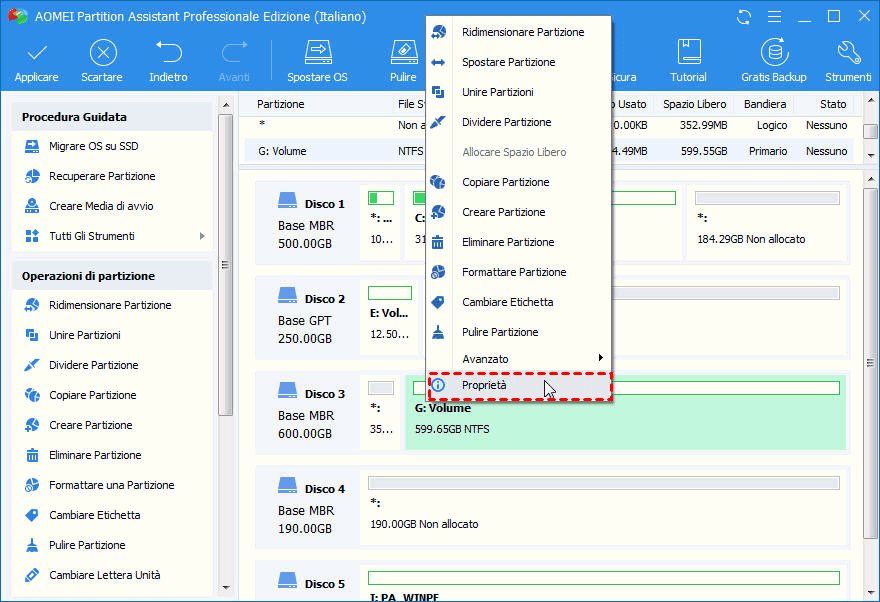Click the first small partition on Disco 1
This screenshot has width=880, height=602.
381,223
